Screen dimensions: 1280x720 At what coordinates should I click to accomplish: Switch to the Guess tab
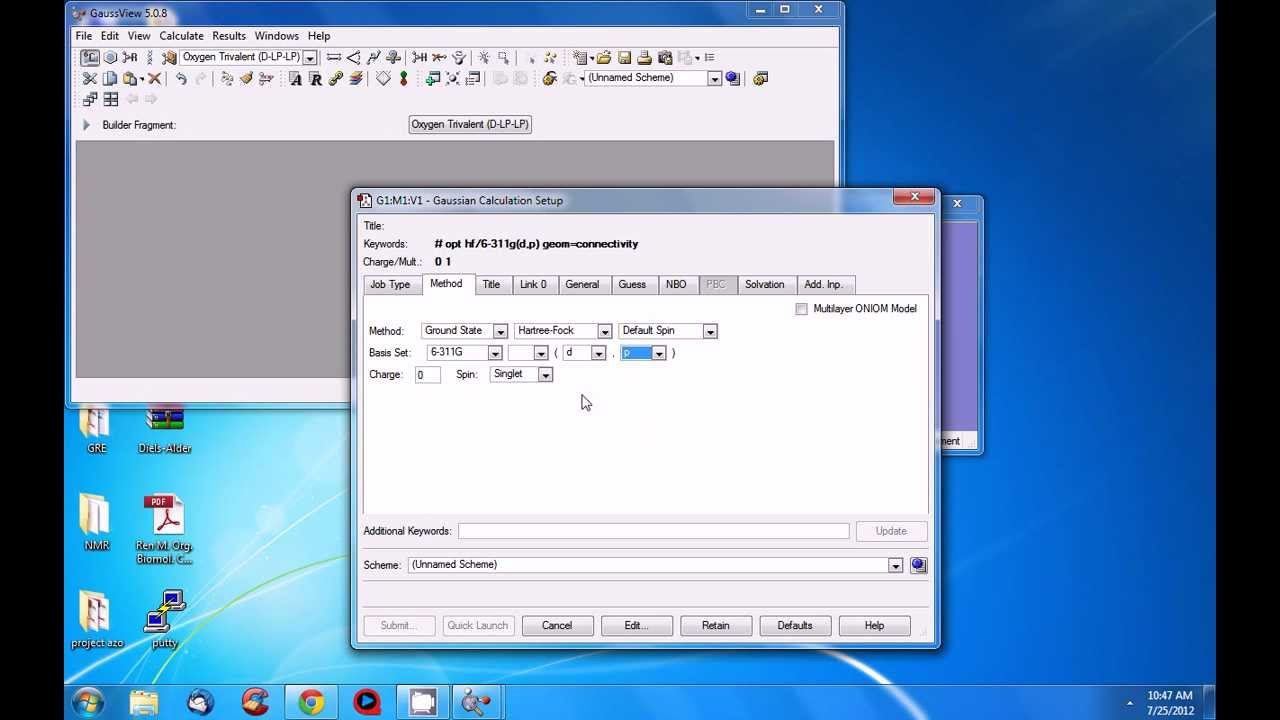coord(632,285)
